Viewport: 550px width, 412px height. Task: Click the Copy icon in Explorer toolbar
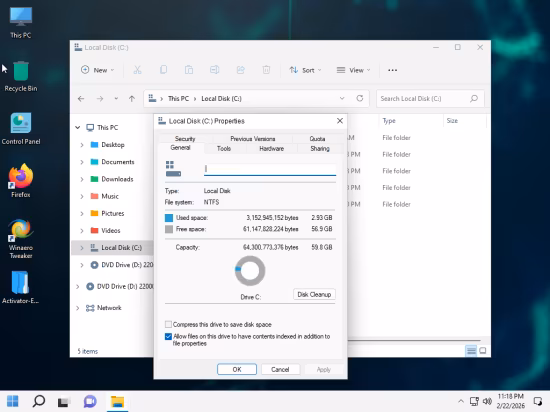163,70
